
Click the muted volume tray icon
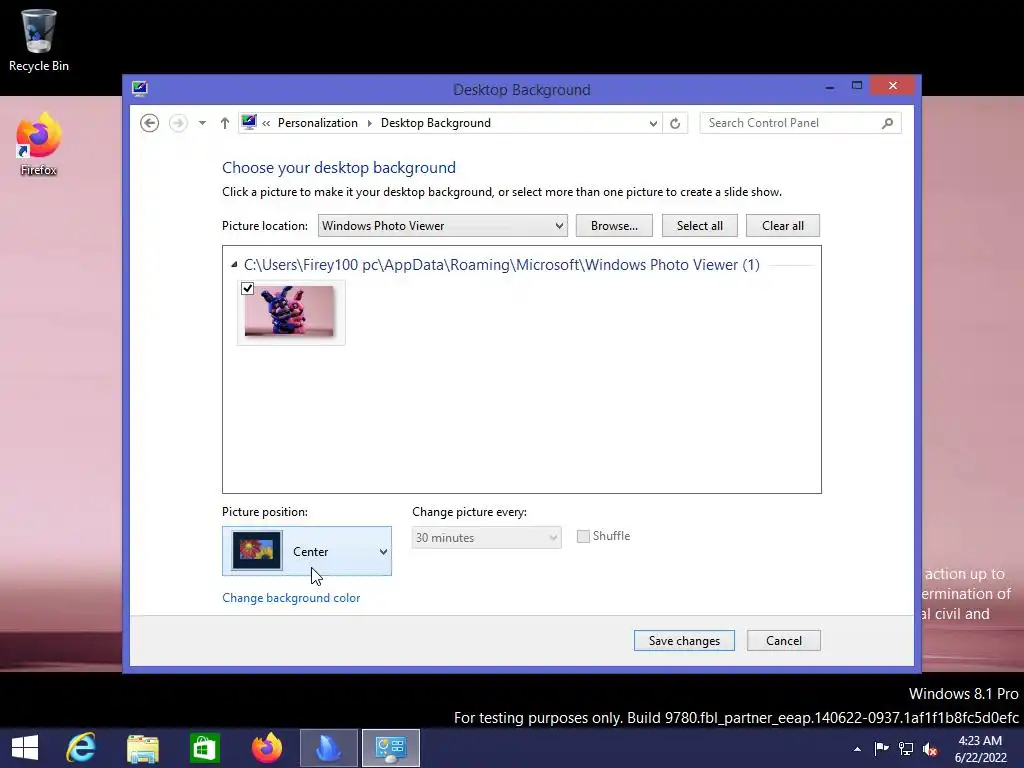(930, 748)
